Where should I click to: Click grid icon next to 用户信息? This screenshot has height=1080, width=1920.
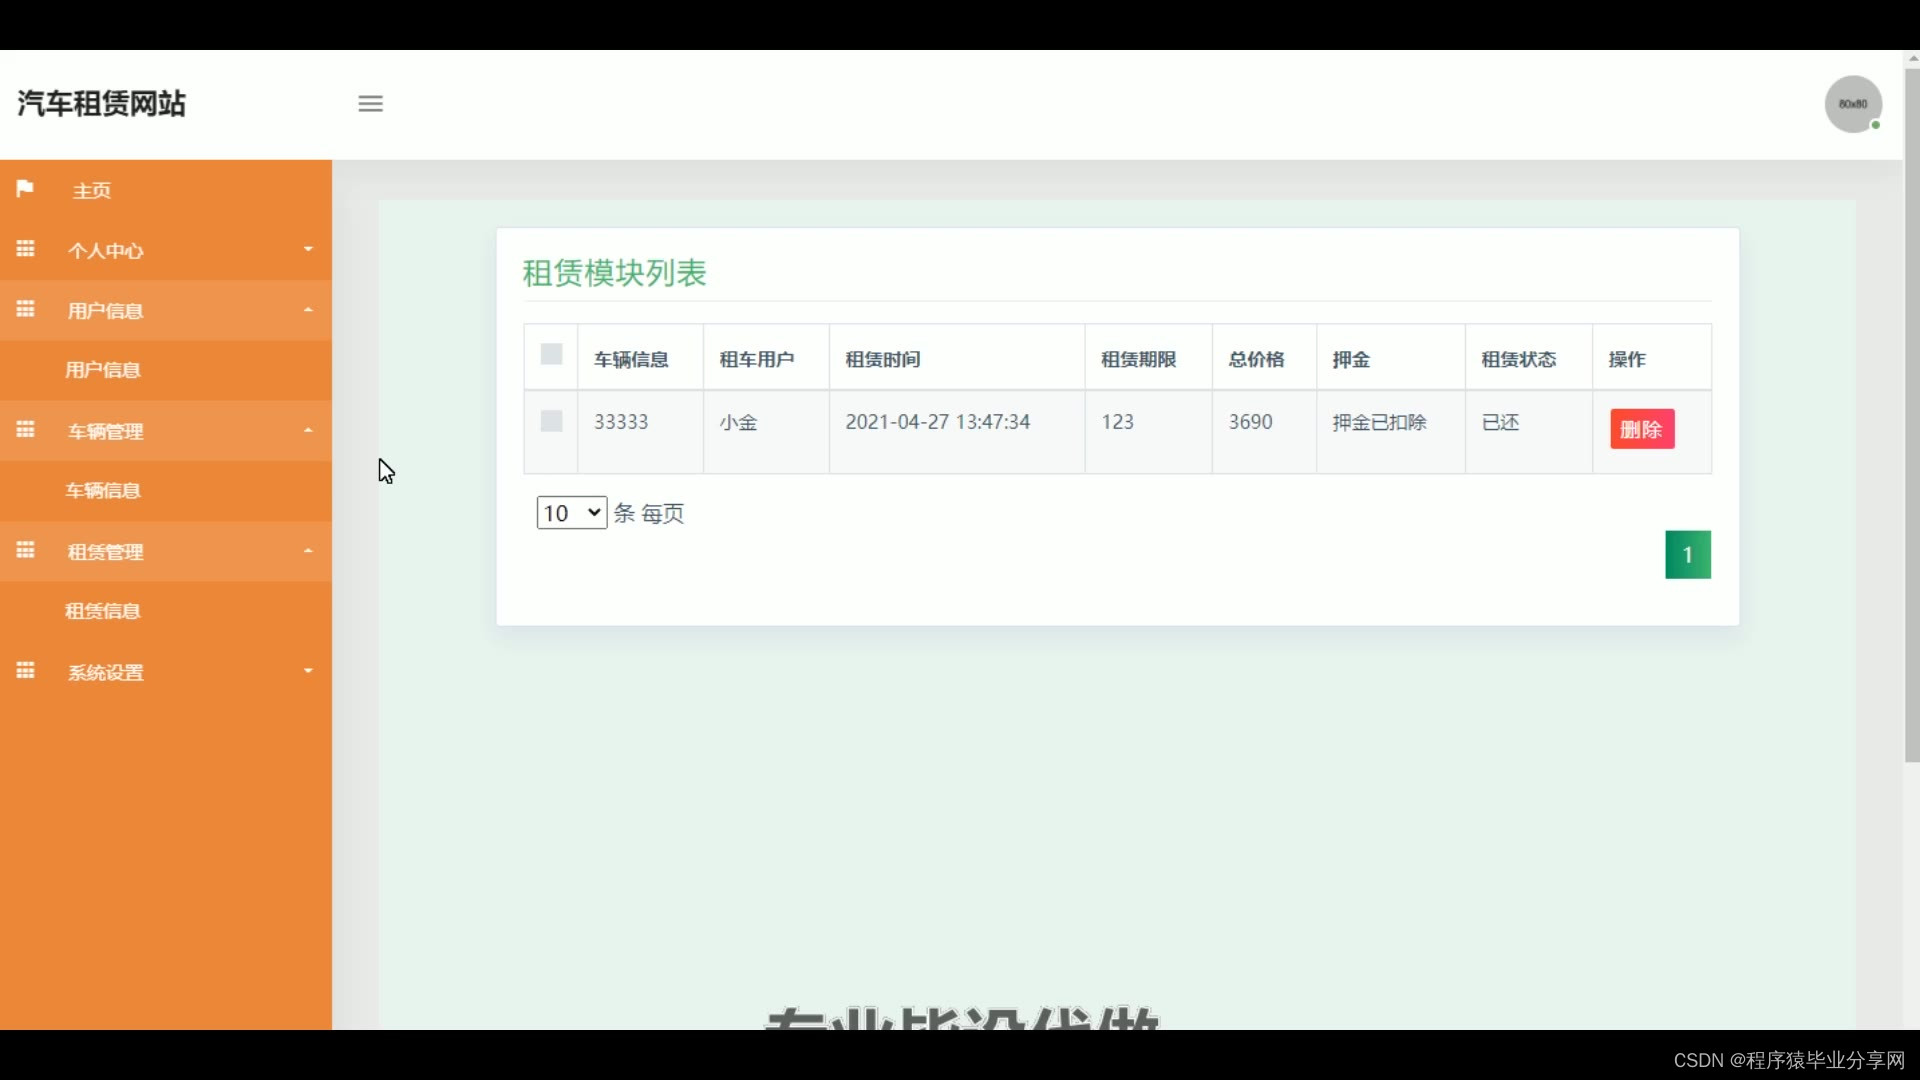point(25,309)
